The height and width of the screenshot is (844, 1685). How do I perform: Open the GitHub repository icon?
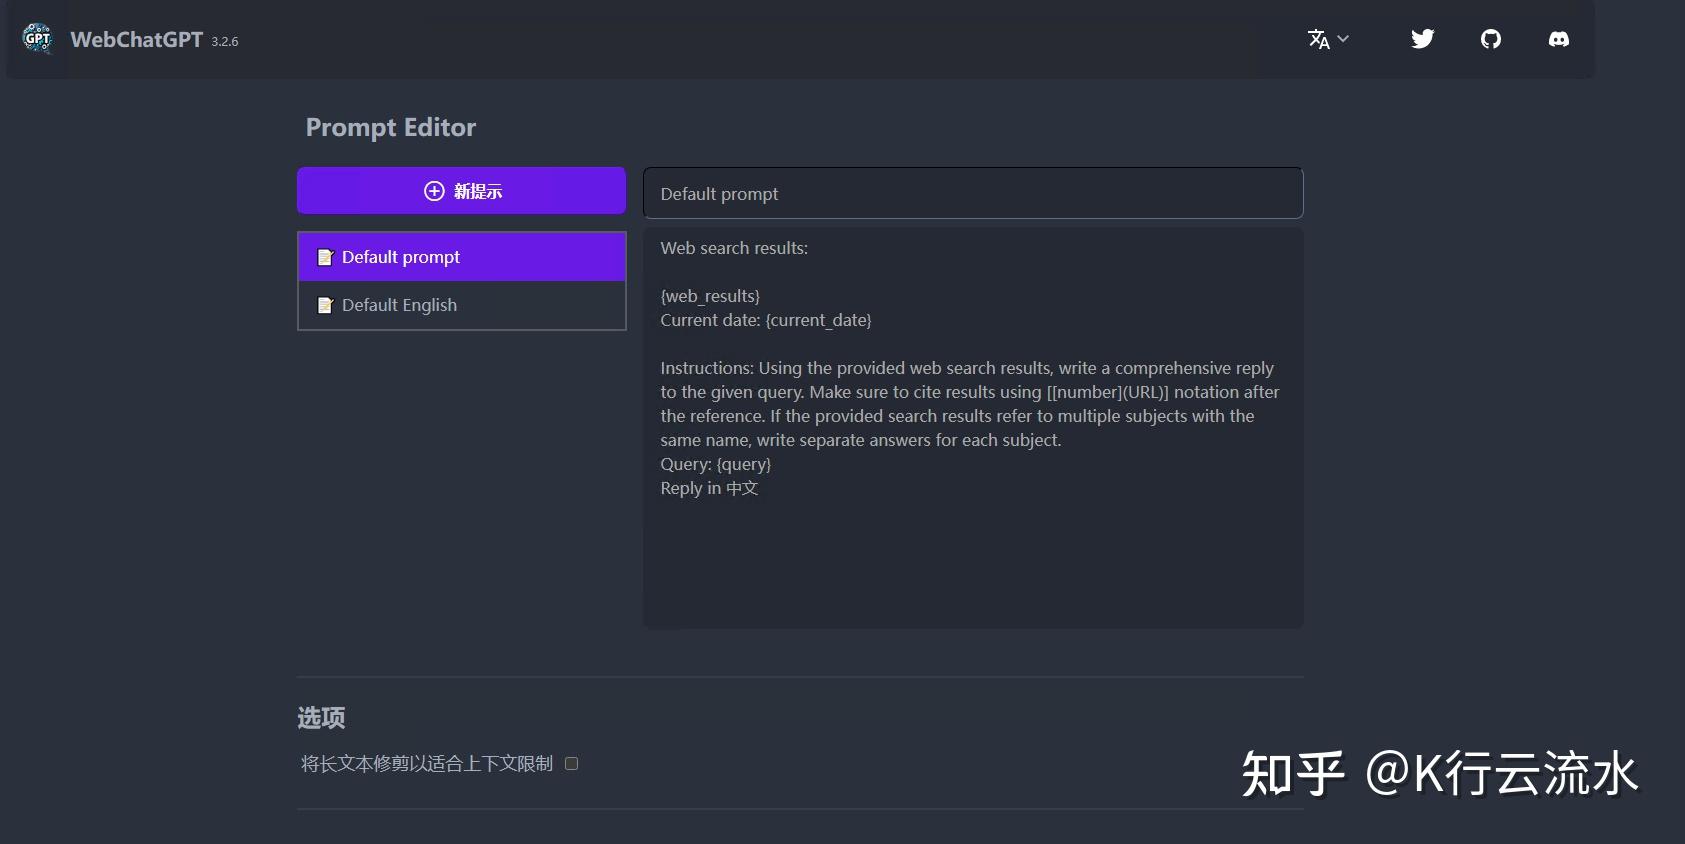coord(1490,39)
